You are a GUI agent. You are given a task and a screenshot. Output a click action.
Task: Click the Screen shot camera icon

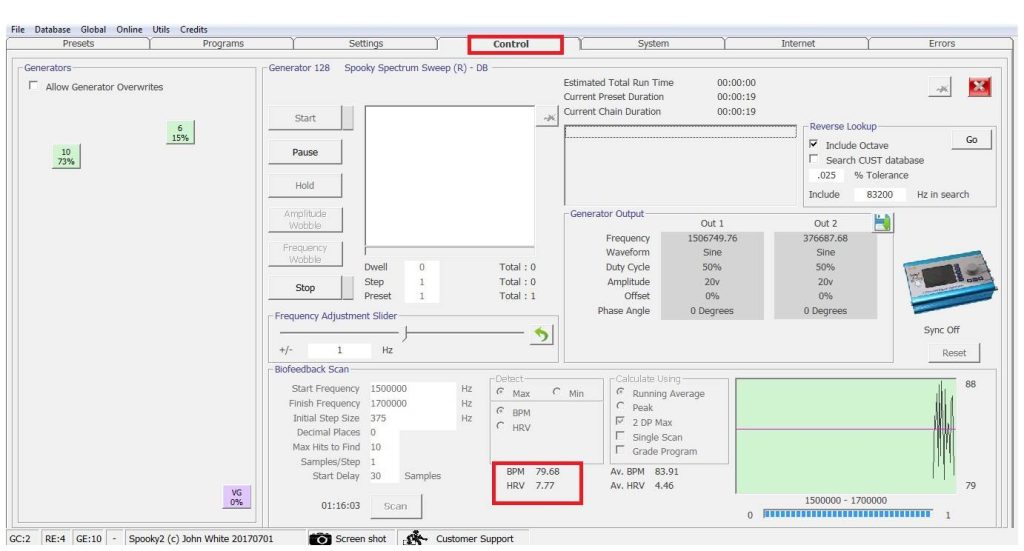320,539
